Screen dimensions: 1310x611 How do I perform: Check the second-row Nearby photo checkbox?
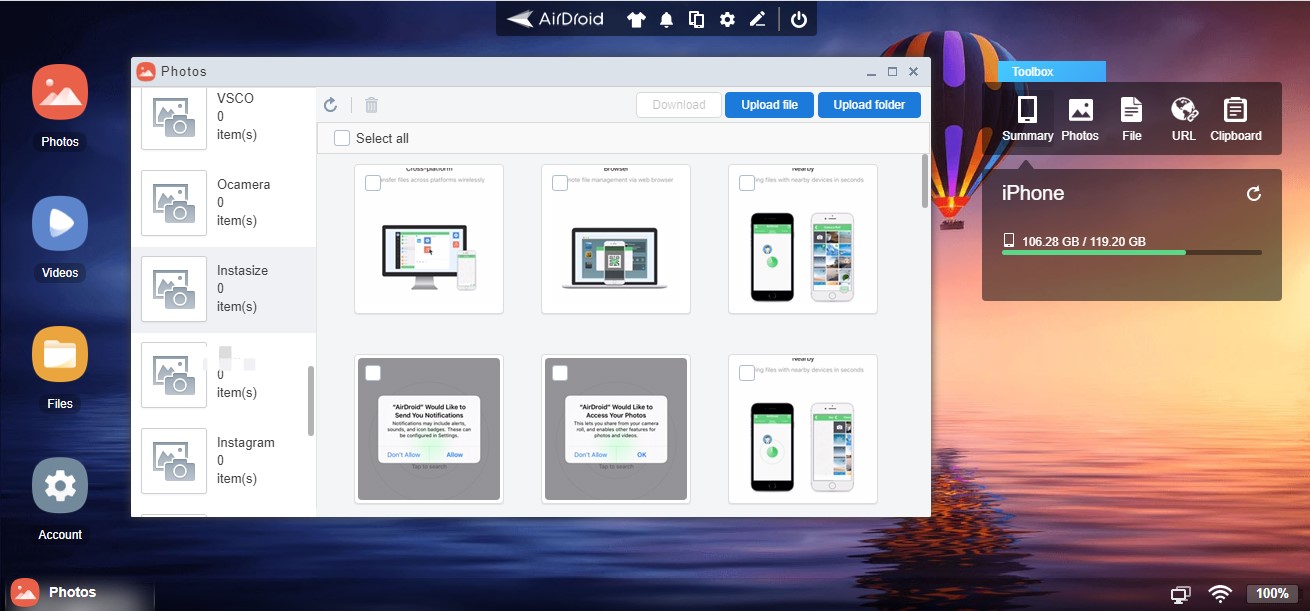747,373
